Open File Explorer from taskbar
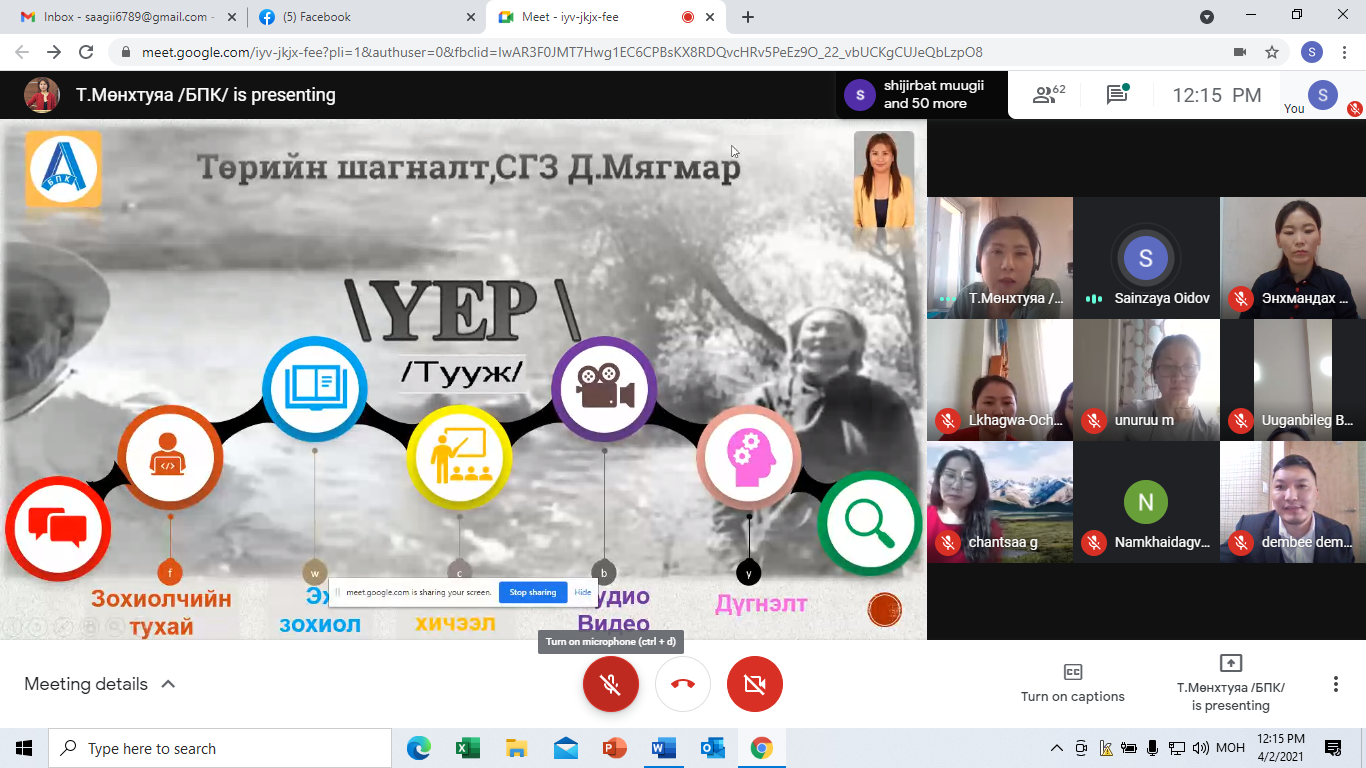The image size is (1366, 768). (x=516, y=748)
